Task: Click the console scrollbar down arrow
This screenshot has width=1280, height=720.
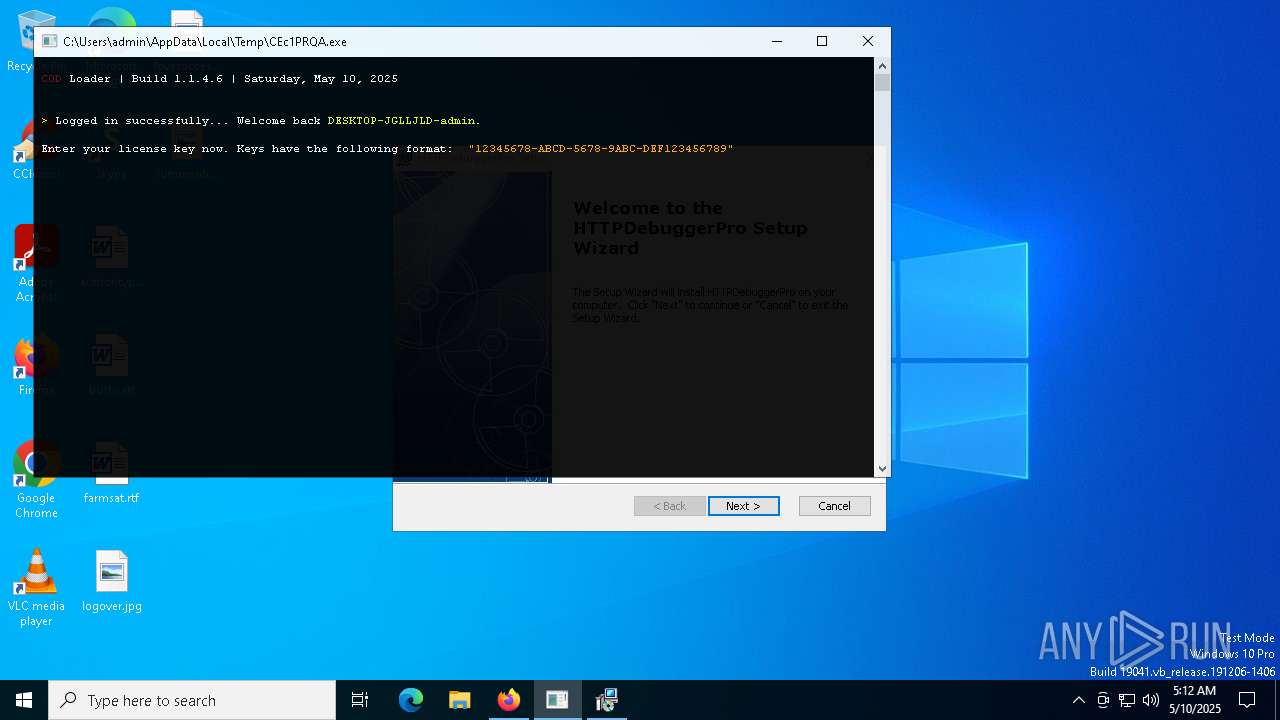Action: [882, 468]
